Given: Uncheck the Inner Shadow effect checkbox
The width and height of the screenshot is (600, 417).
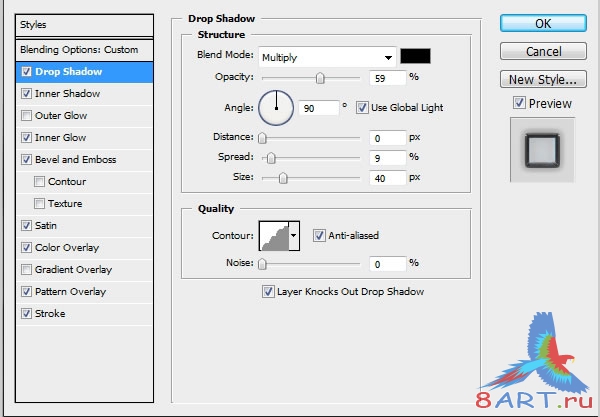Looking at the screenshot, I should (26, 93).
